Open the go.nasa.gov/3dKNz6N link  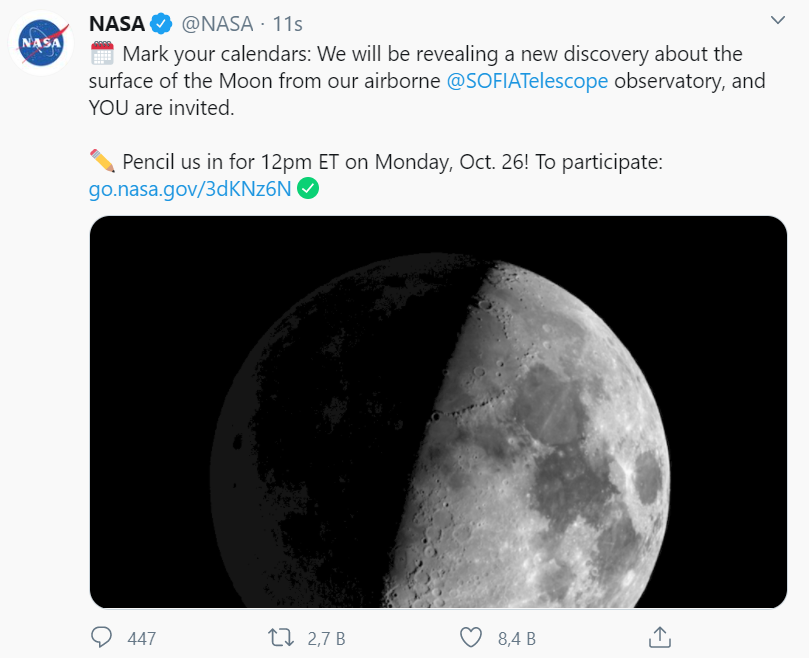(190, 189)
